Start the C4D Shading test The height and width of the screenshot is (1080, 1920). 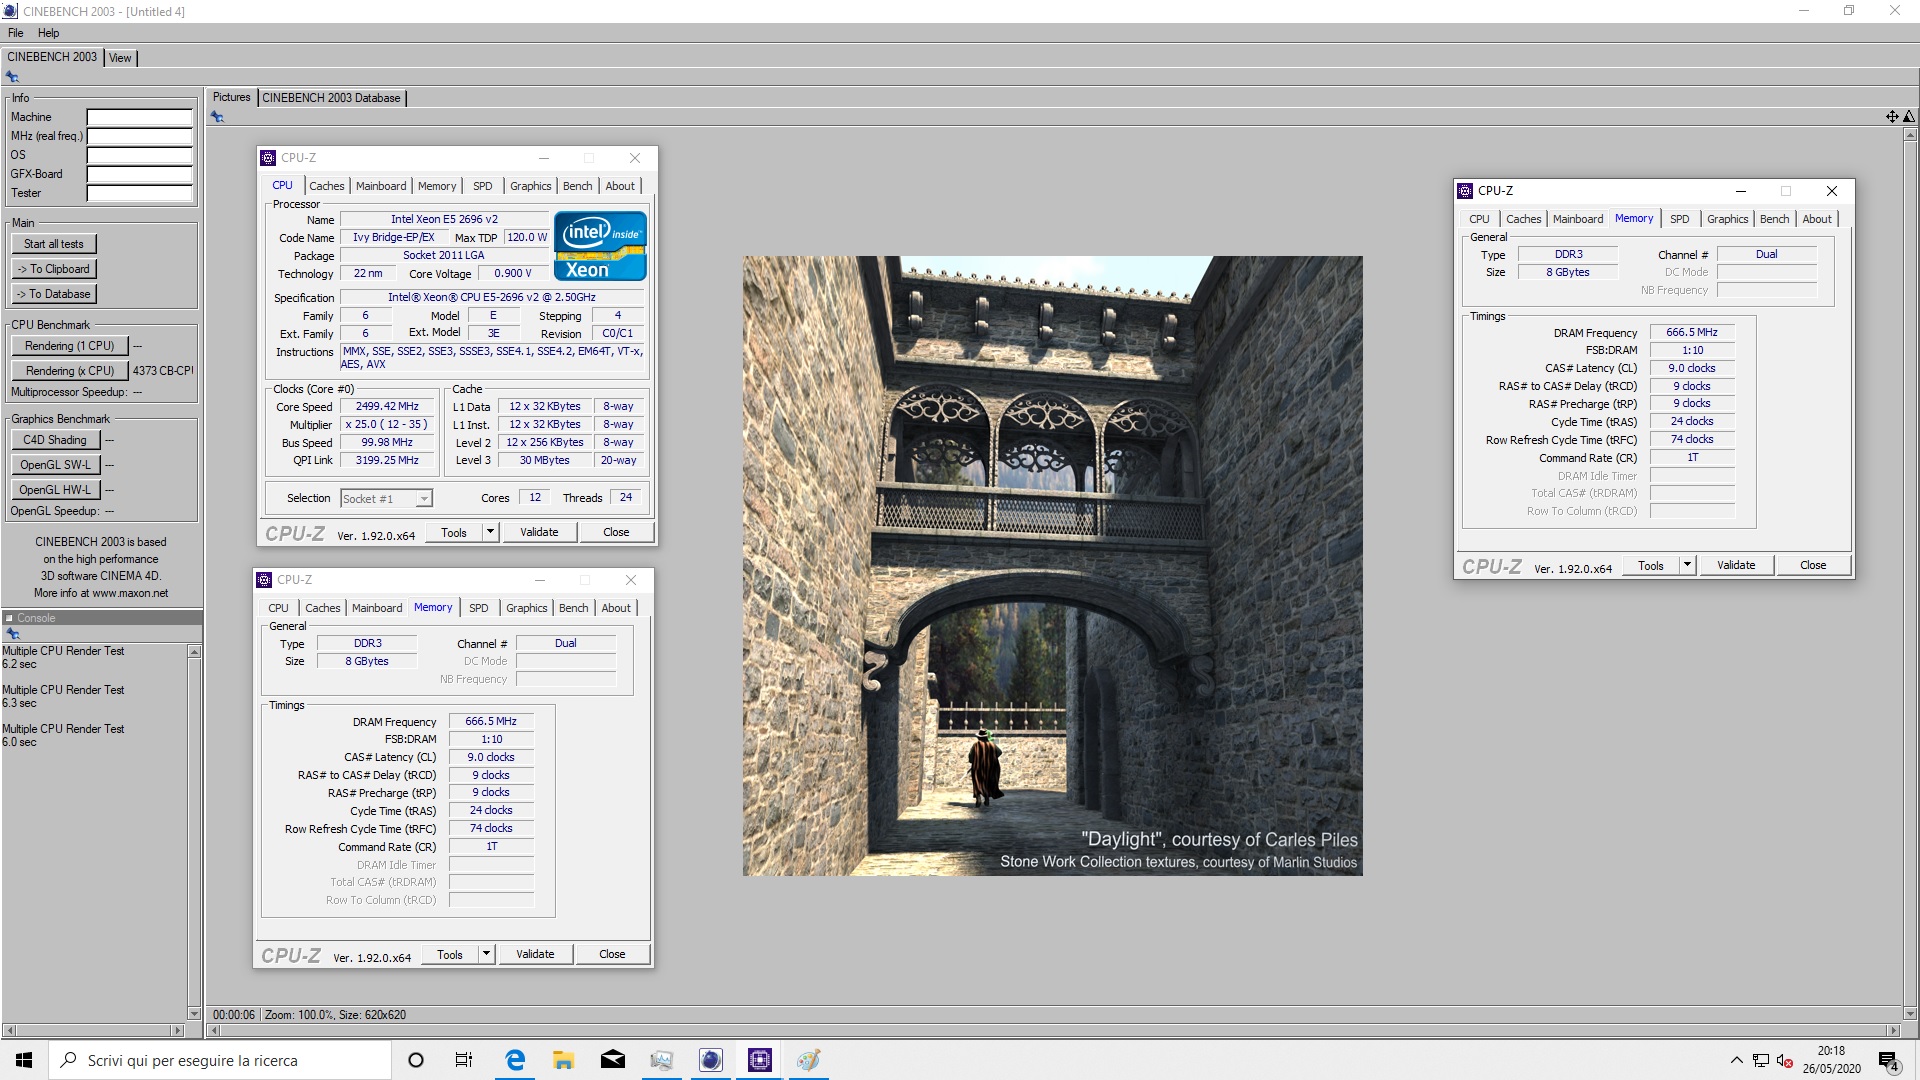(x=55, y=440)
